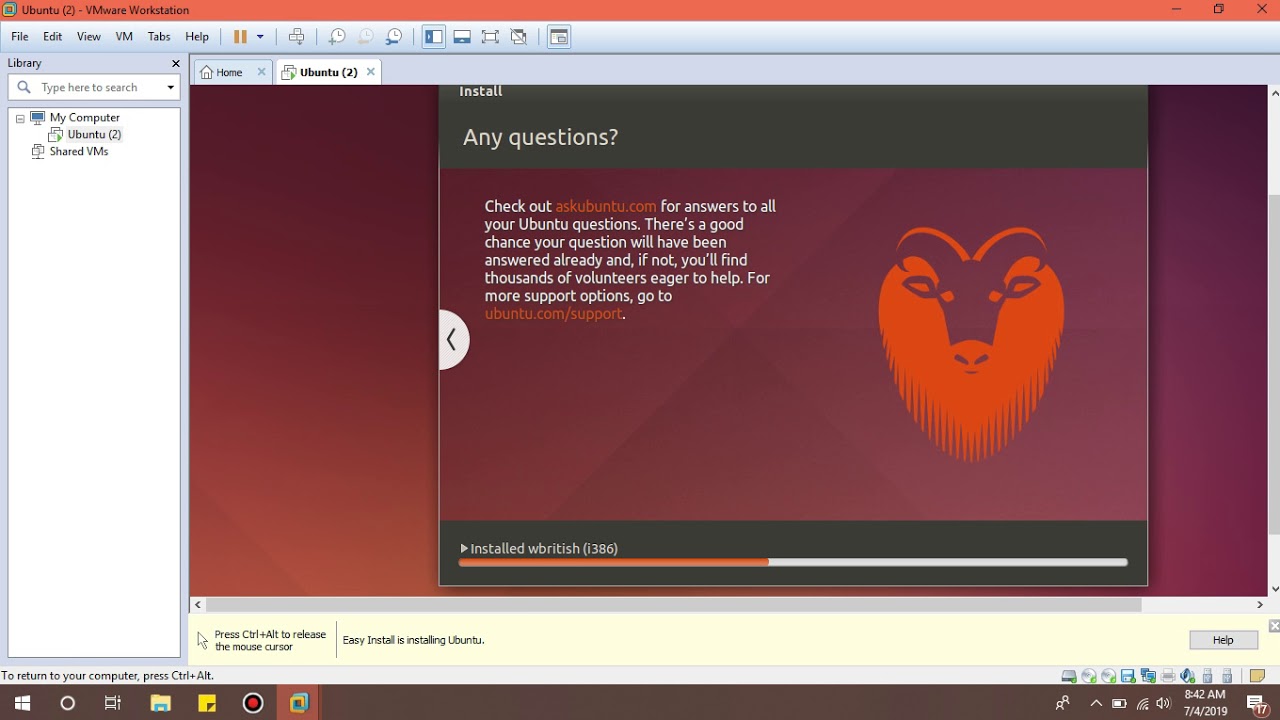Click the VM view scroll up arrow
The height and width of the screenshot is (720, 1280).
coord(1274,93)
